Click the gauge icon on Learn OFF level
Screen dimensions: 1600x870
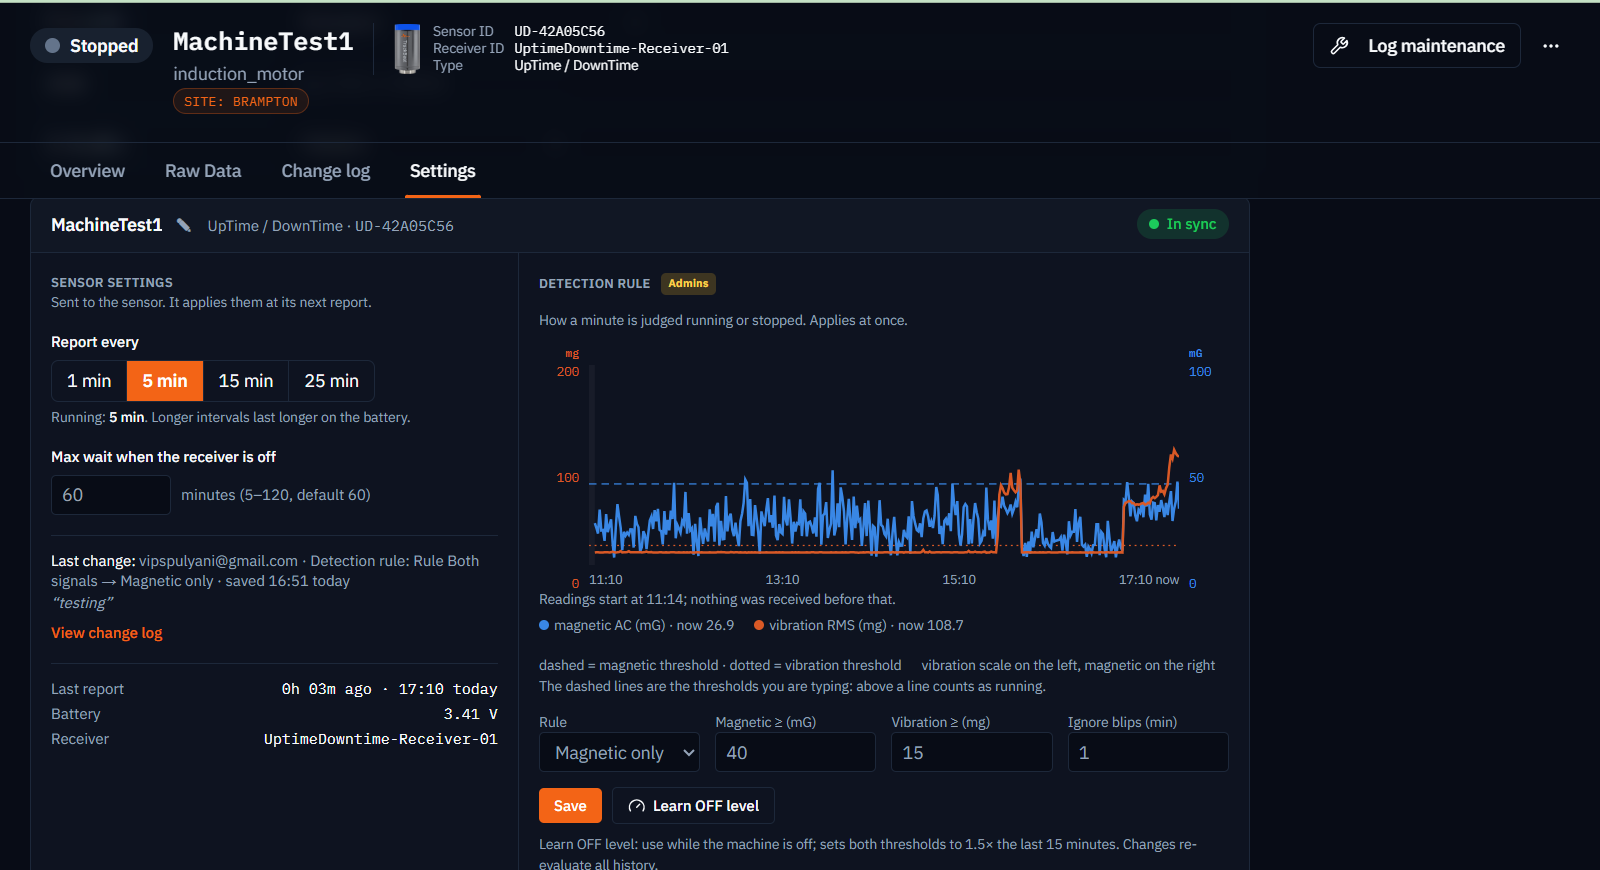click(x=636, y=806)
